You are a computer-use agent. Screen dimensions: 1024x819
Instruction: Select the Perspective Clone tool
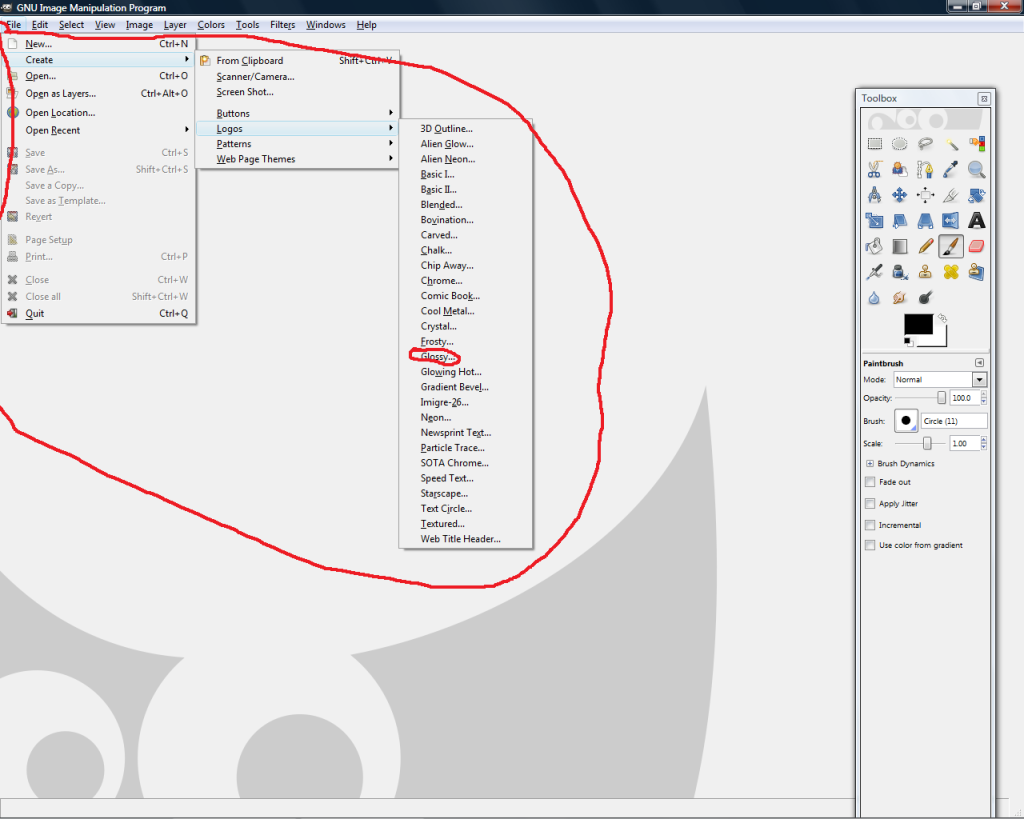coord(976,272)
